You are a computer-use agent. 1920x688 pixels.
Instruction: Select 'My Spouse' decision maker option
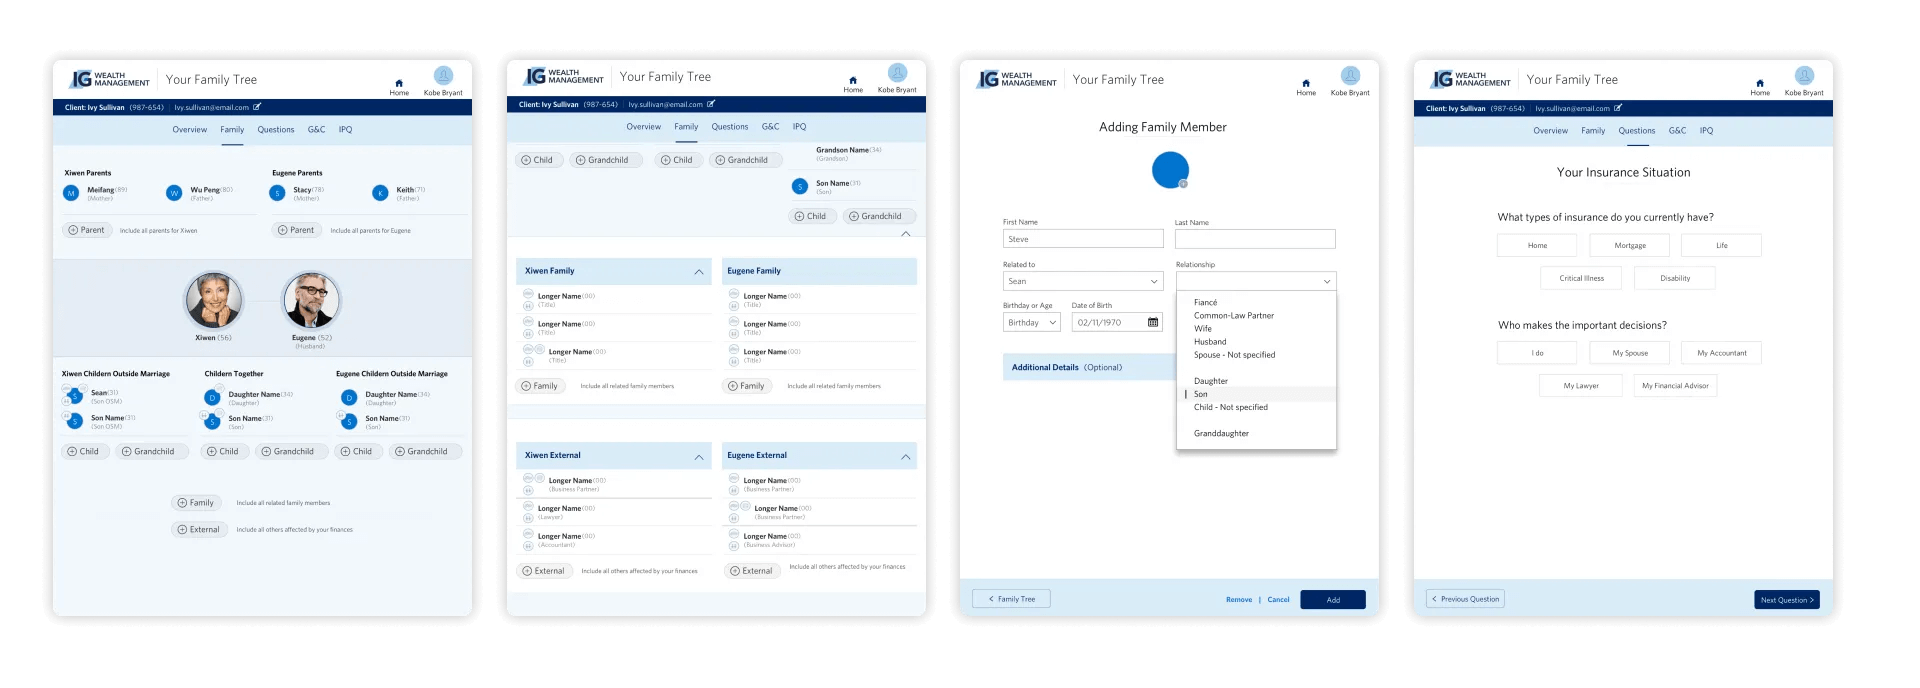pos(1630,353)
